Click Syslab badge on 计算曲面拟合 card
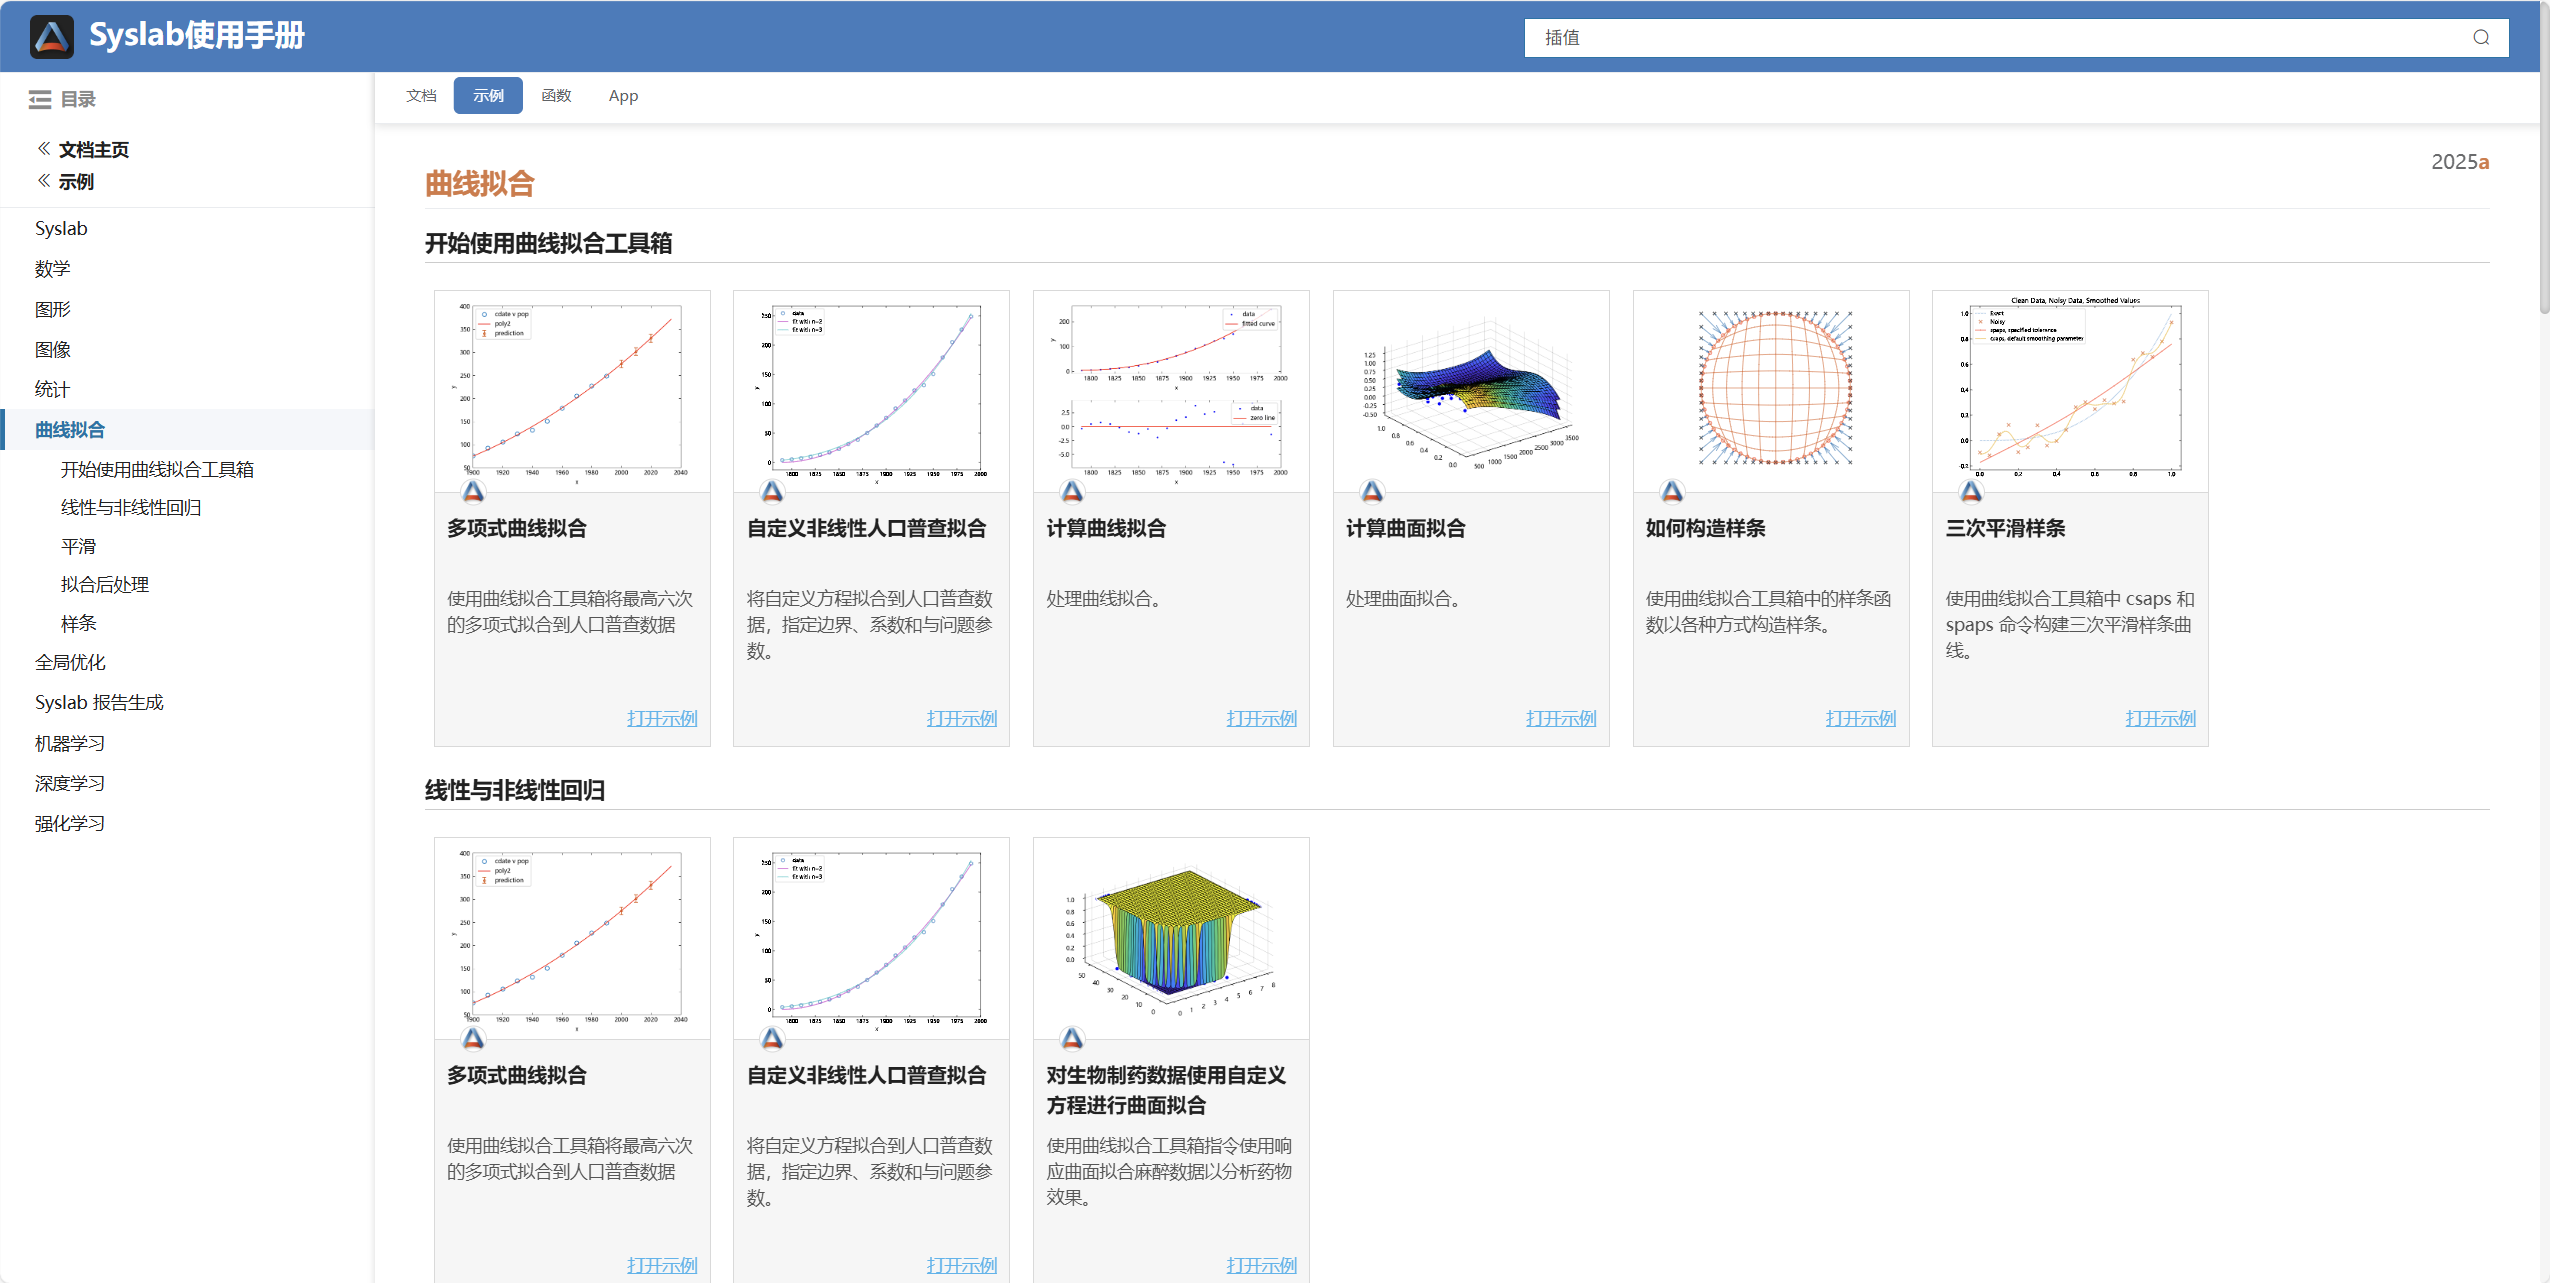The width and height of the screenshot is (2550, 1283). click(1372, 491)
